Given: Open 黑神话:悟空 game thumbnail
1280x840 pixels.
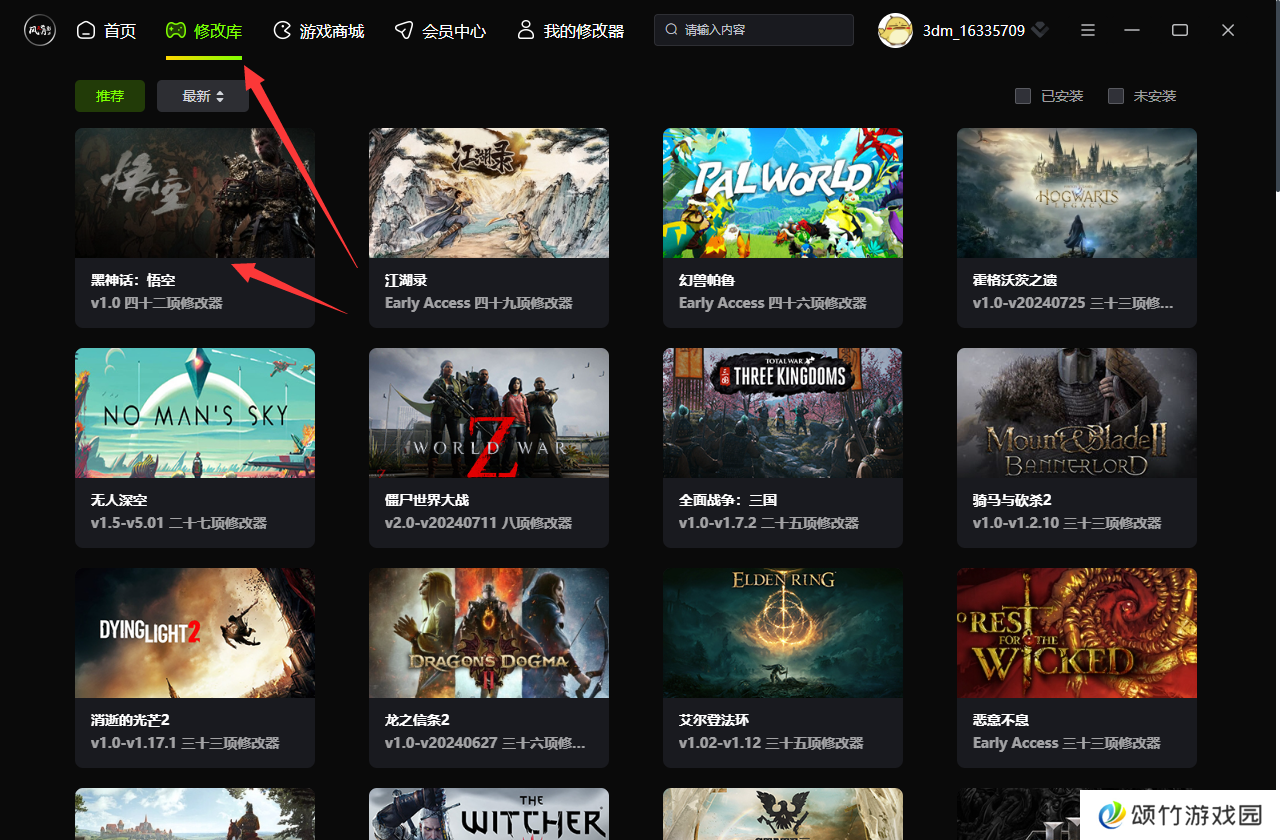Looking at the screenshot, I should click(195, 193).
